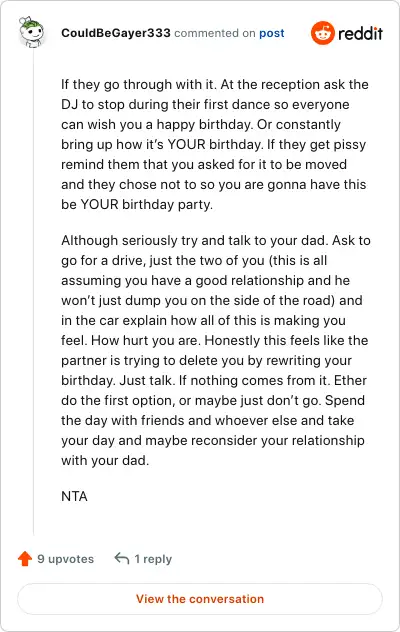
Task: Click the line starting "Although seriously try"
Action: point(216,241)
